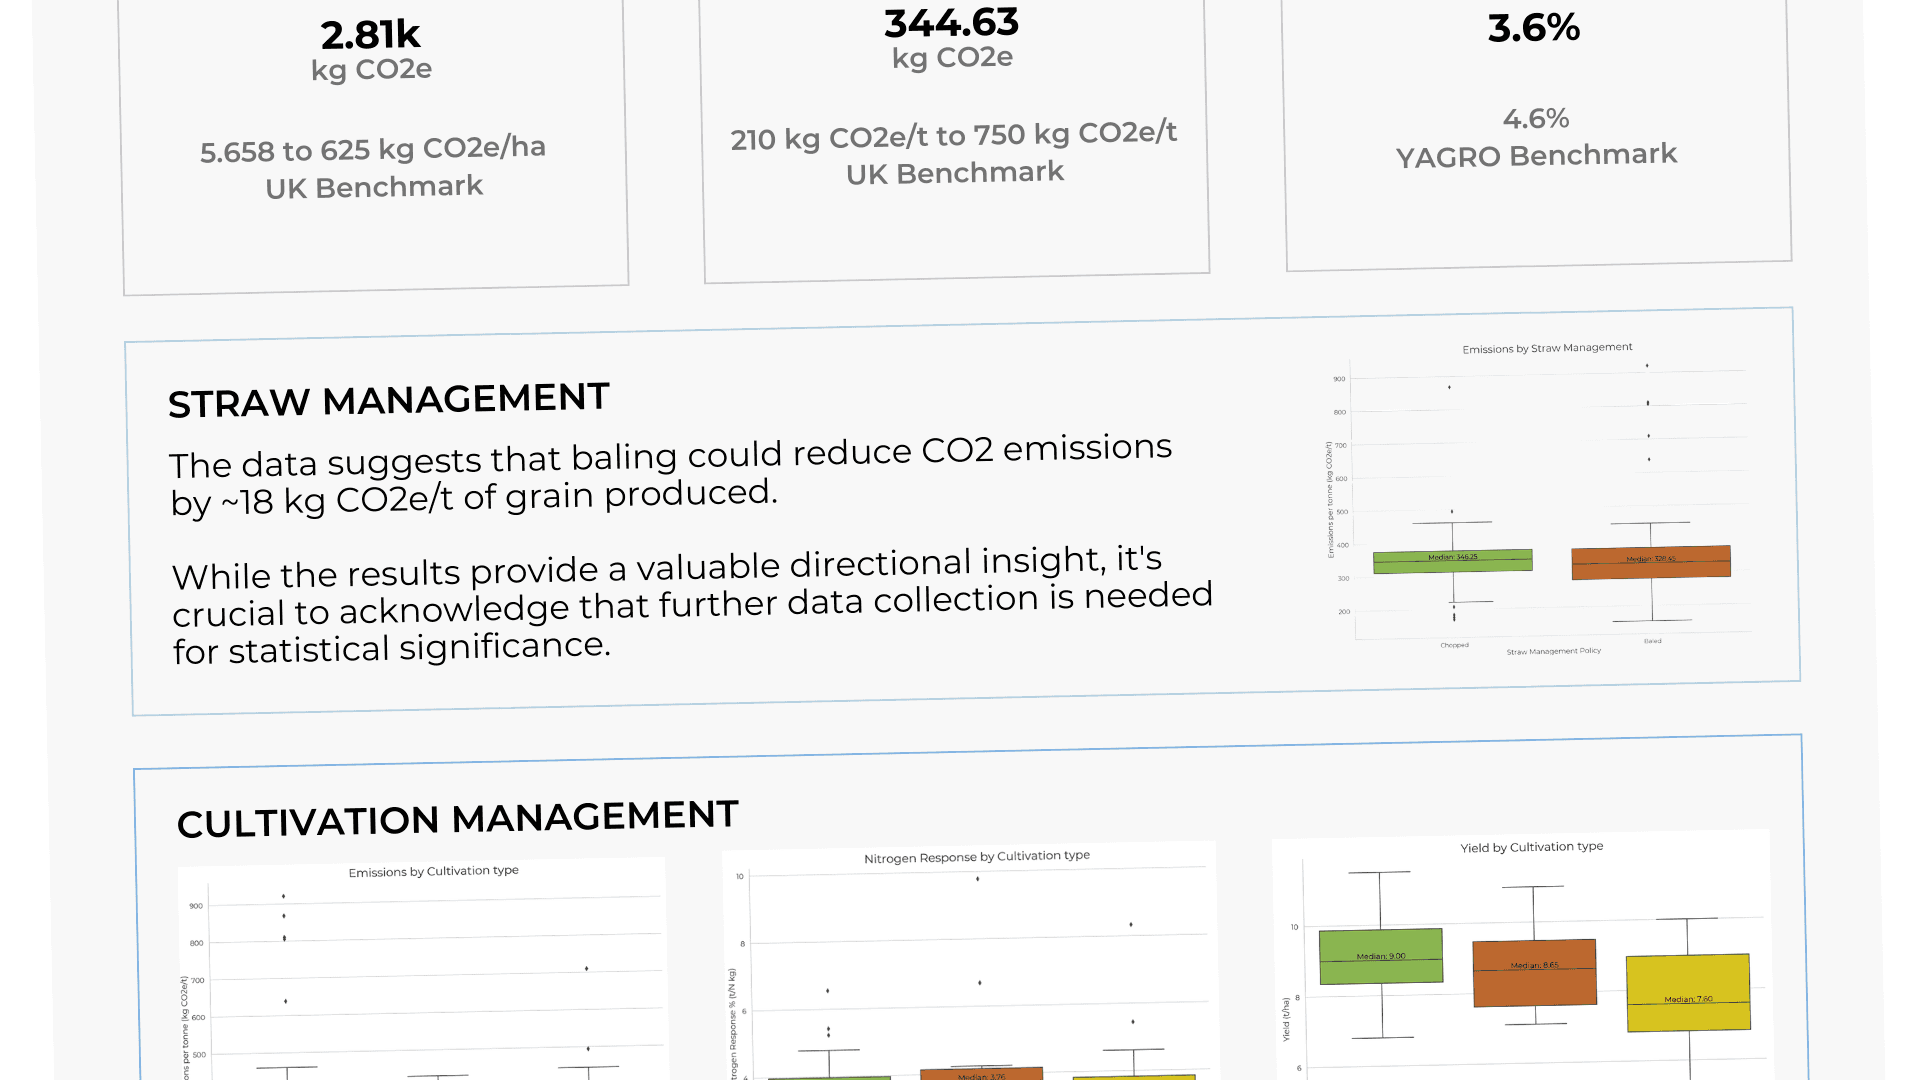The width and height of the screenshot is (1920, 1080).
Task: Click the 344.63 kg CO2e value
Action: pos(951,24)
